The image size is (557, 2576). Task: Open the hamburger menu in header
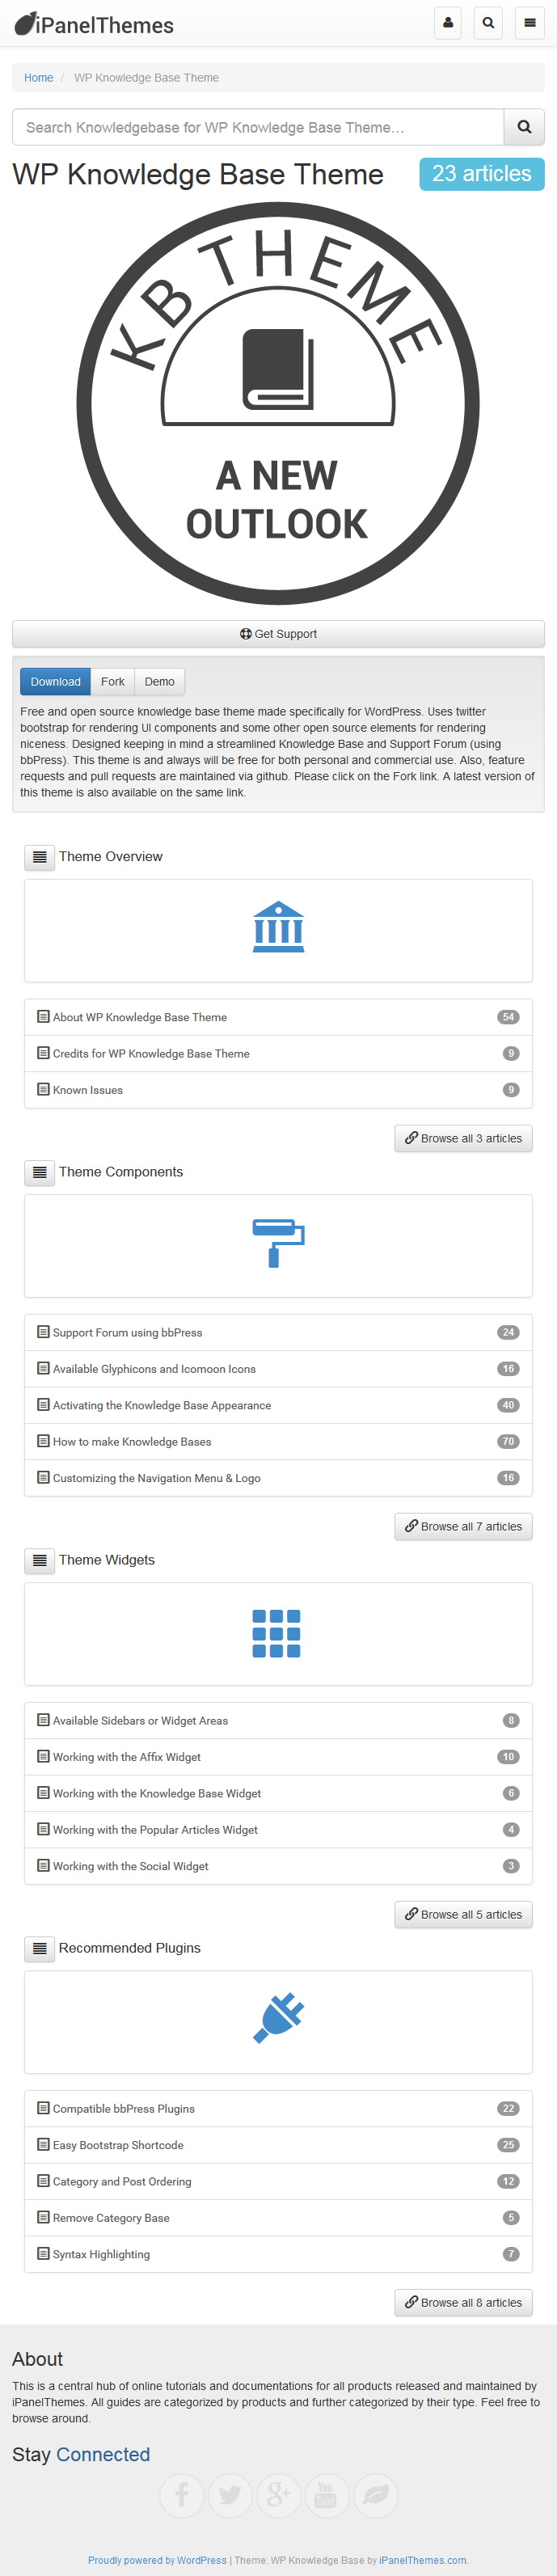point(530,23)
